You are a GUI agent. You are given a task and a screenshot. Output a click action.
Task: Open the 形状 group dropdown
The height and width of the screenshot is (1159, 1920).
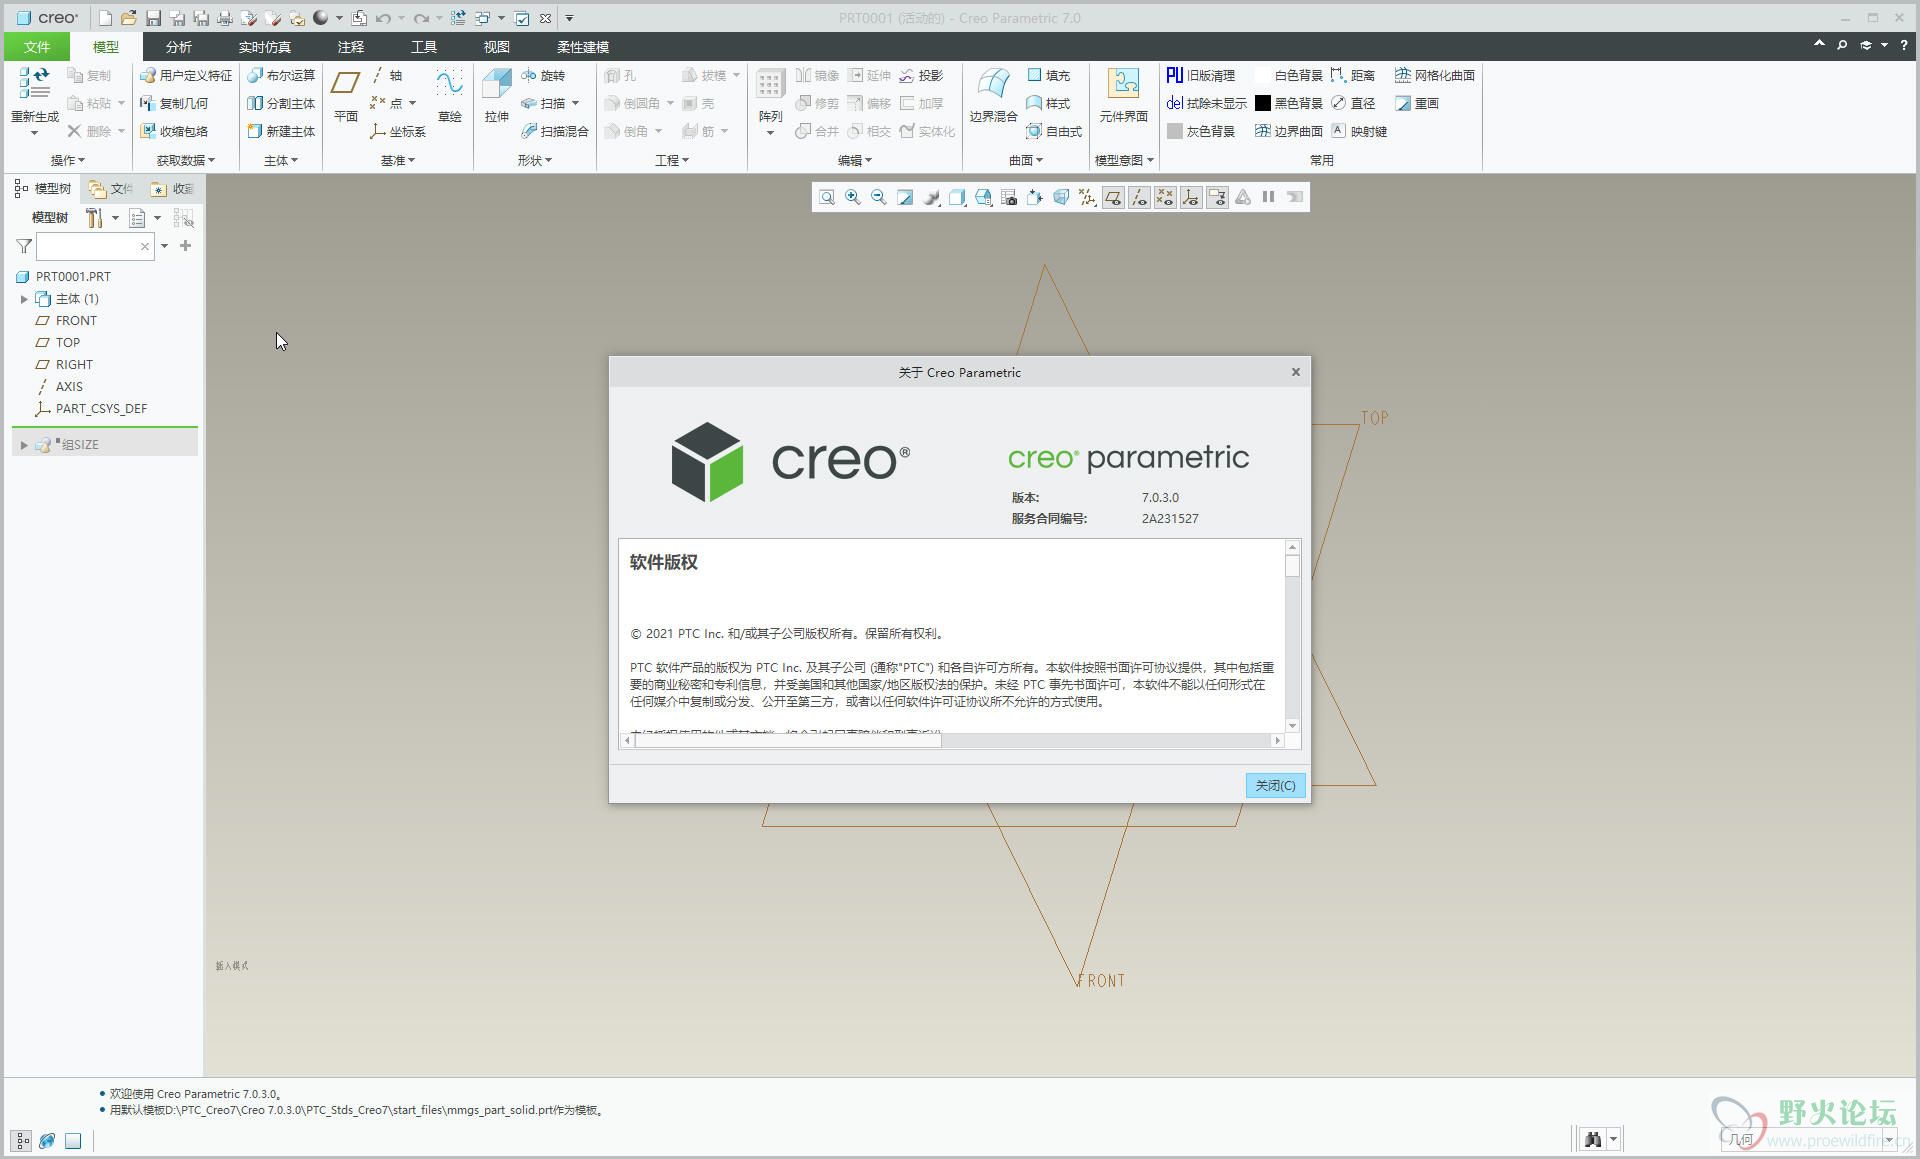[535, 160]
